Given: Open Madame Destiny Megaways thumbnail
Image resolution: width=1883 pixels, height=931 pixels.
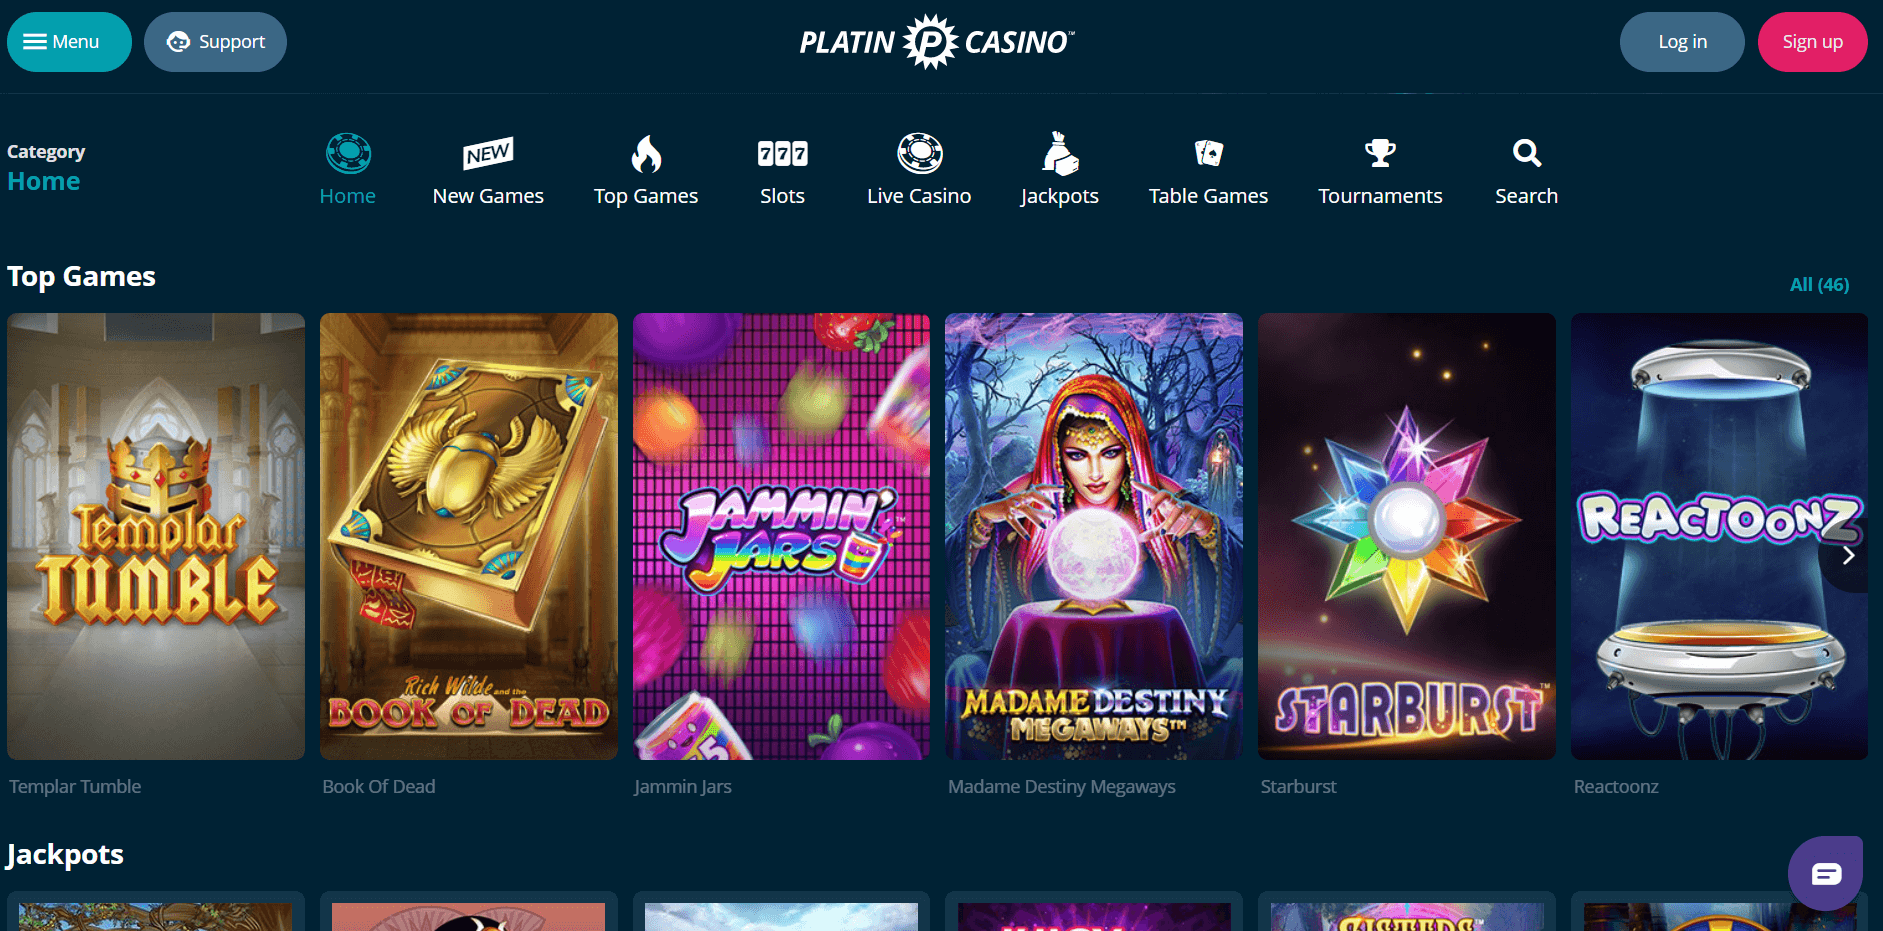Looking at the screenshot, I should [x=1094, y=536].
